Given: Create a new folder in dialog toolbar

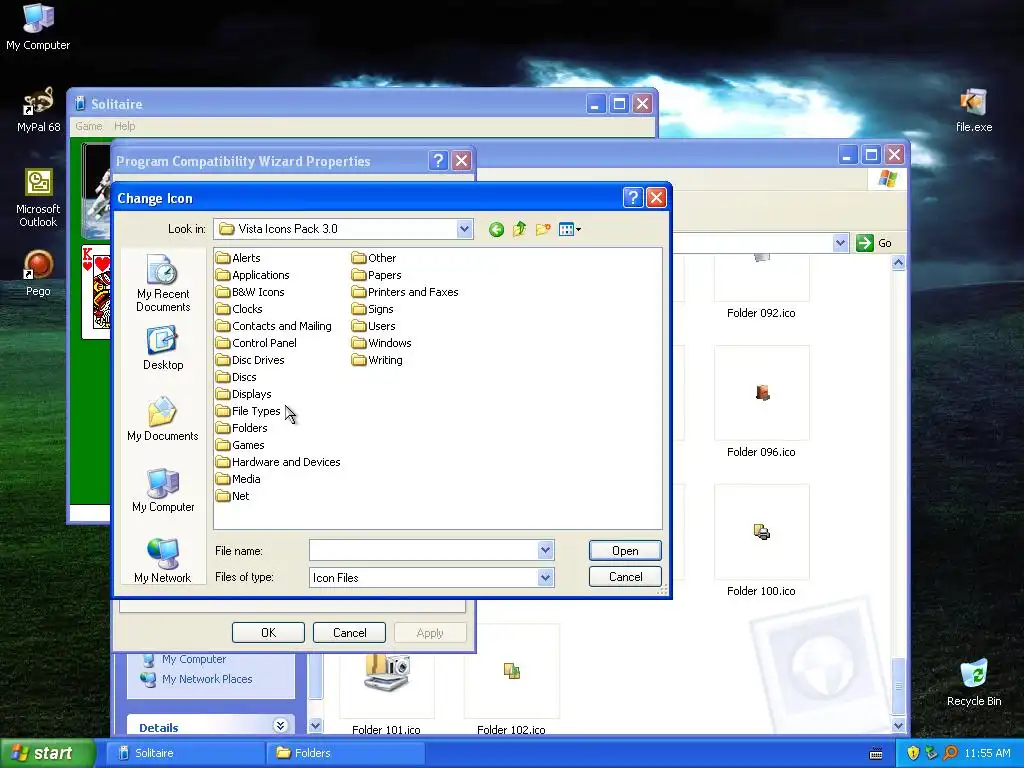Looking at the screenshot, I should point(543,229).
